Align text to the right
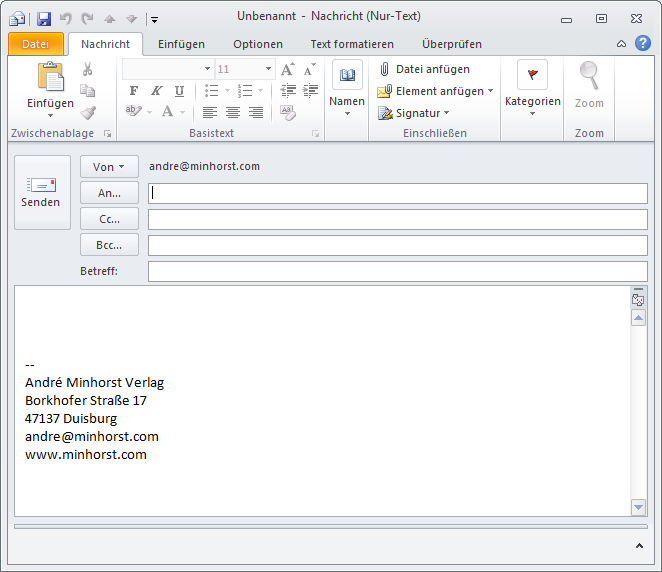 pos(256,112)
